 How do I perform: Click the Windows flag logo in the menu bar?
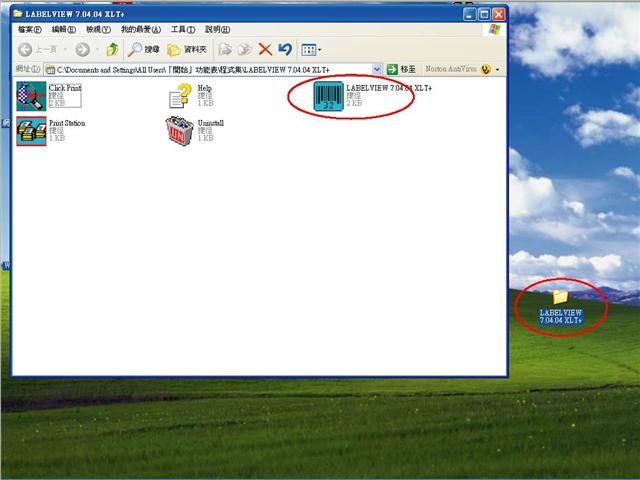tap(494, 29)
